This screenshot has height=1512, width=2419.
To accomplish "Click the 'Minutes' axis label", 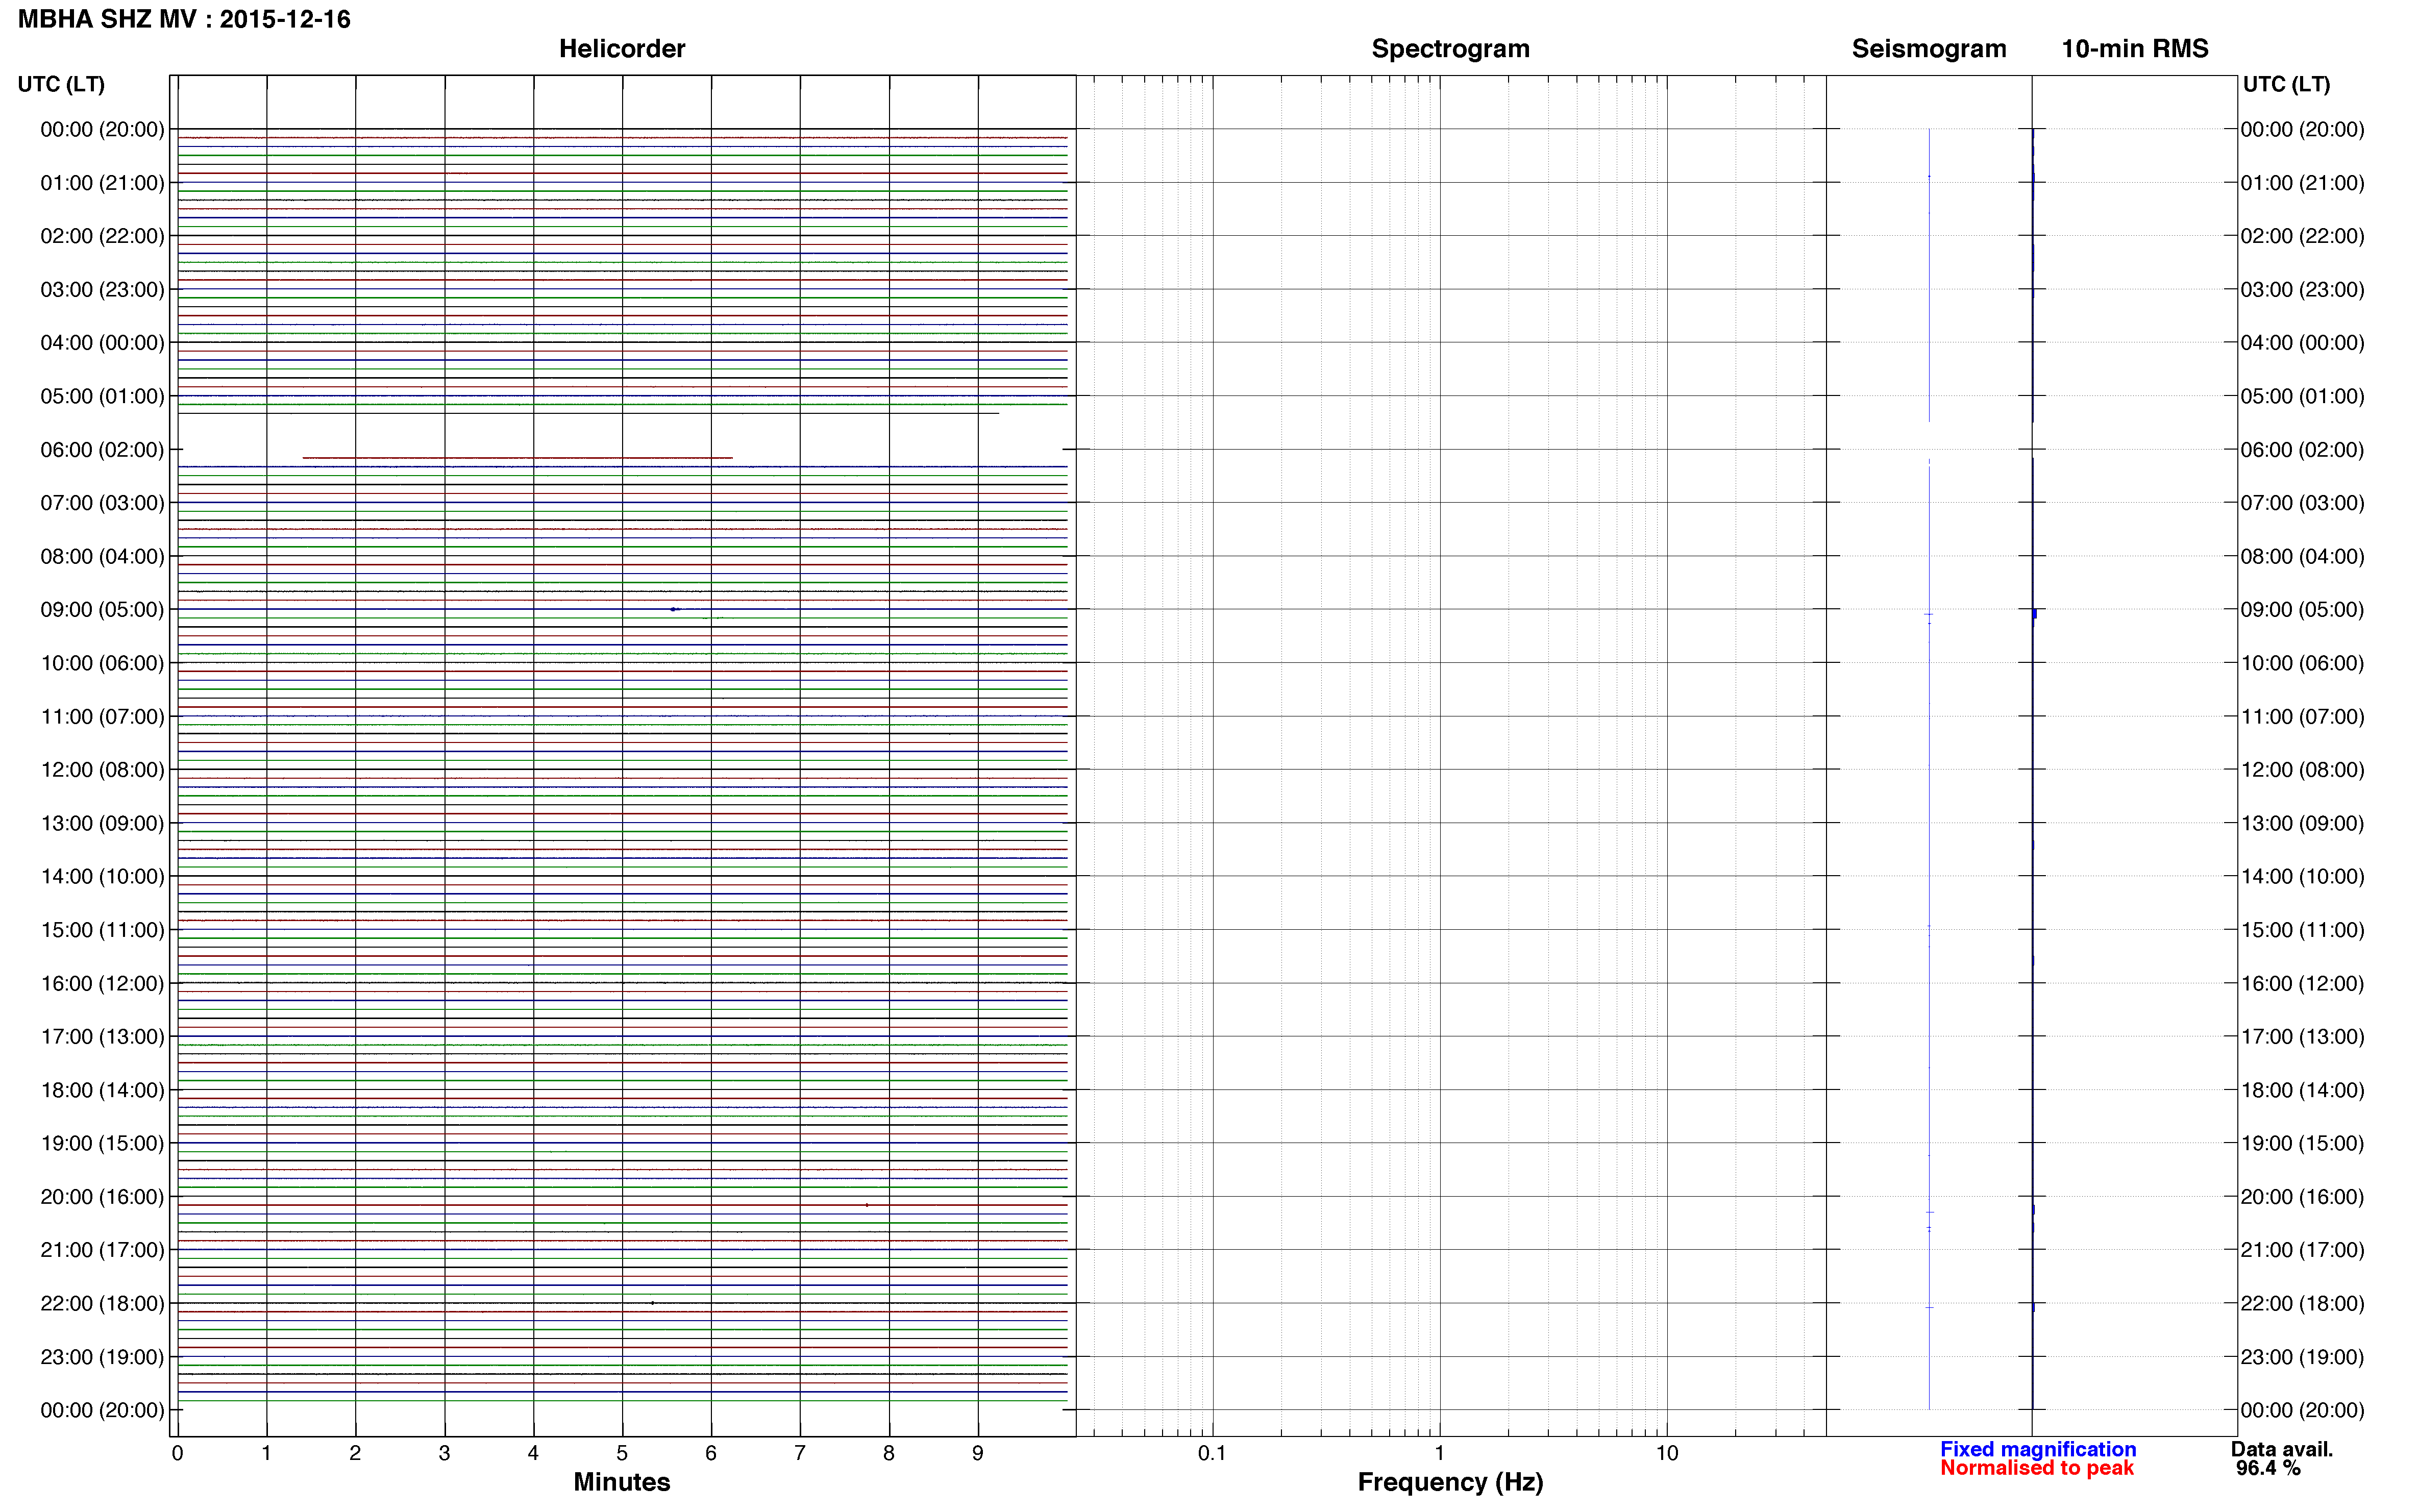I will (x=622, y=1482).
